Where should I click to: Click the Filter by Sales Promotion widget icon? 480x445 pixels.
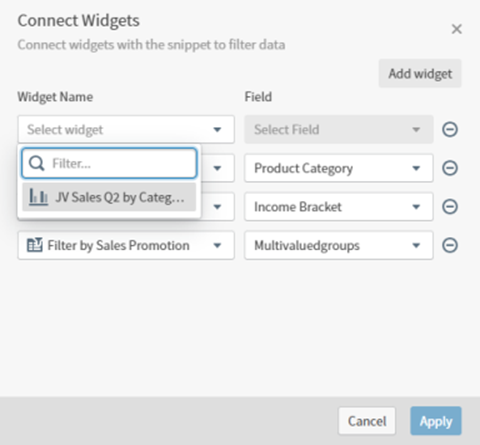34,245
